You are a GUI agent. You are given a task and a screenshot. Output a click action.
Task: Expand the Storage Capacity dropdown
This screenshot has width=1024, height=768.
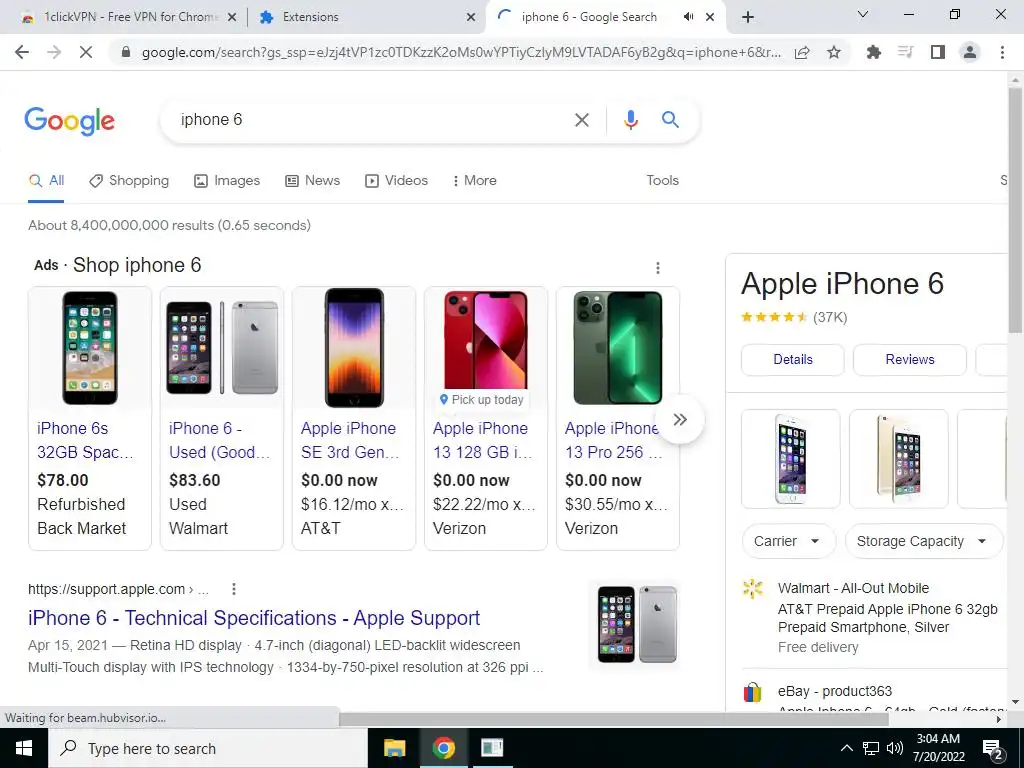point(923,541)
